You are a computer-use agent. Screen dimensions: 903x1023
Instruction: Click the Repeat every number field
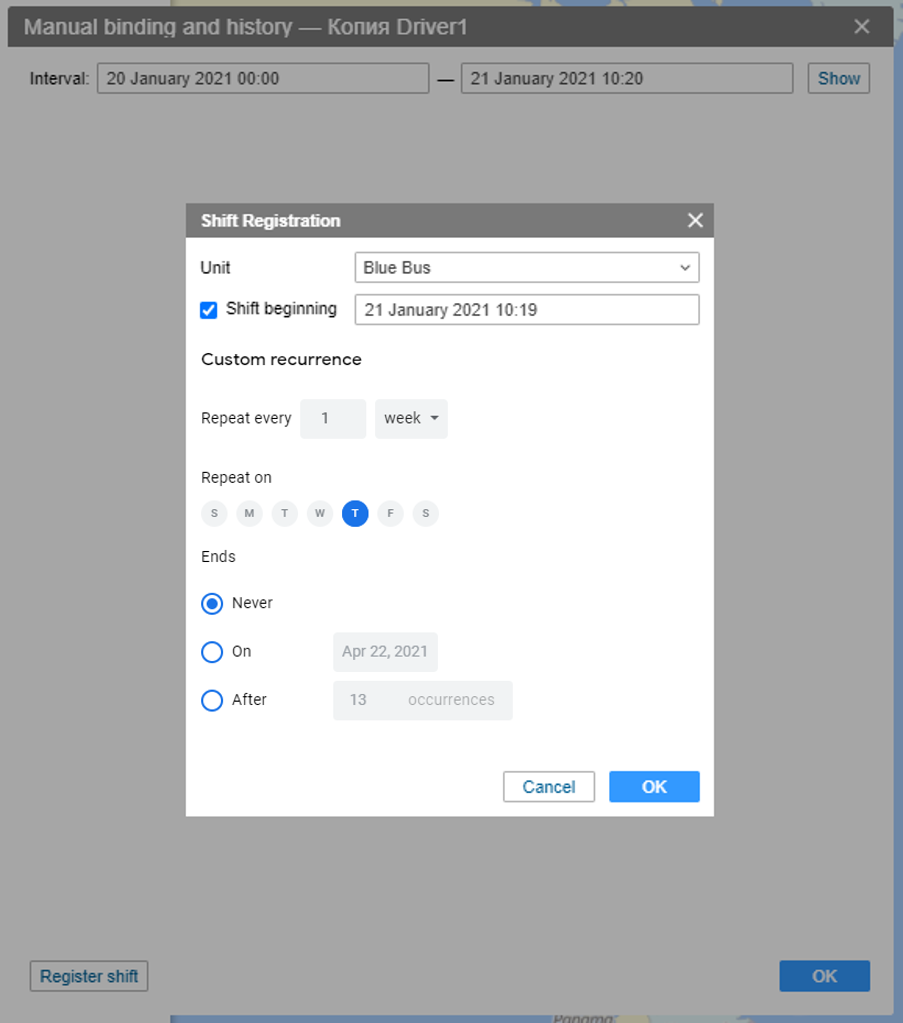pos(332,419)
